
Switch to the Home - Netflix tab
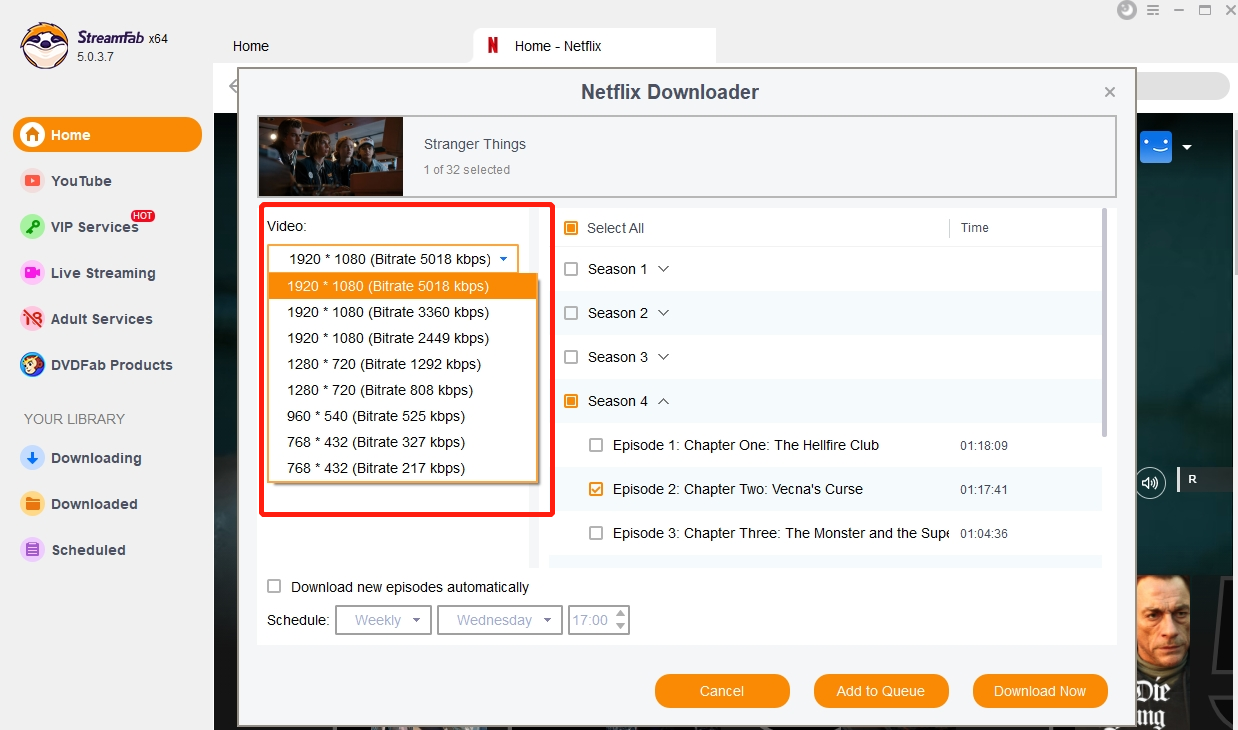[x=595, y=46]
